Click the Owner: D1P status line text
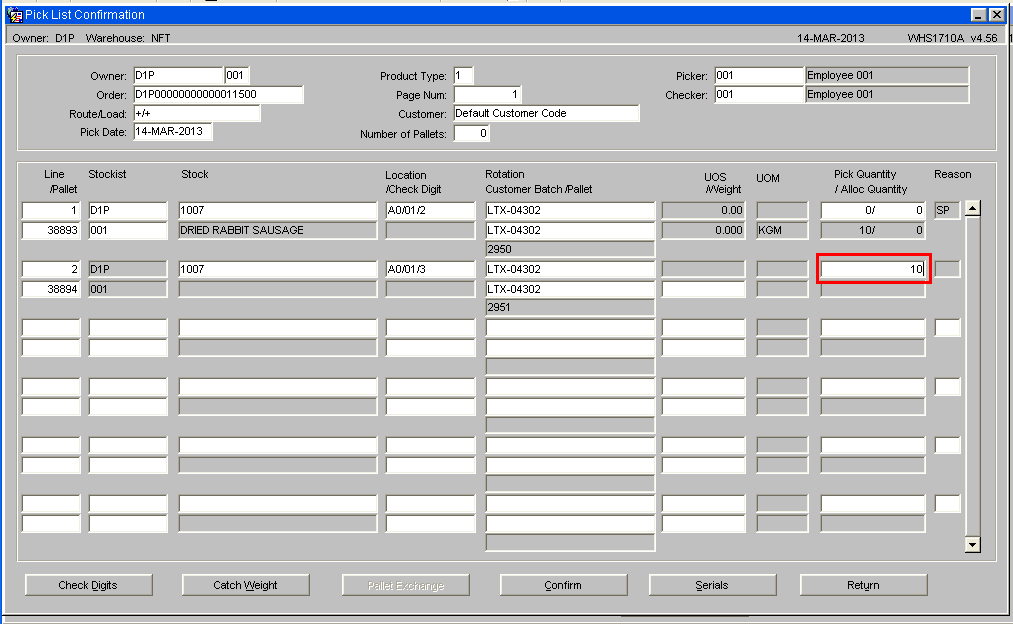The image size is (1013, 624). pos(43,38)
